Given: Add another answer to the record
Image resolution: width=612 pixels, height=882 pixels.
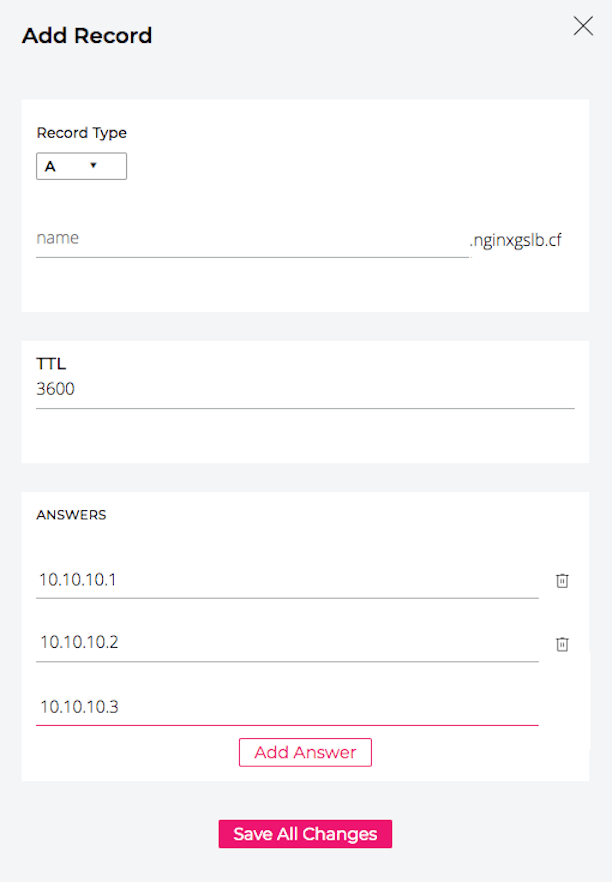Looking at the screenshot, I should tap(305, 752).
